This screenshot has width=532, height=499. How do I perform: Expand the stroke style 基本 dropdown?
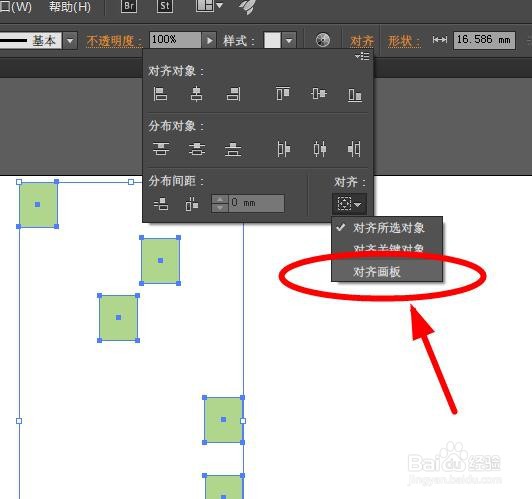(70, 41)
